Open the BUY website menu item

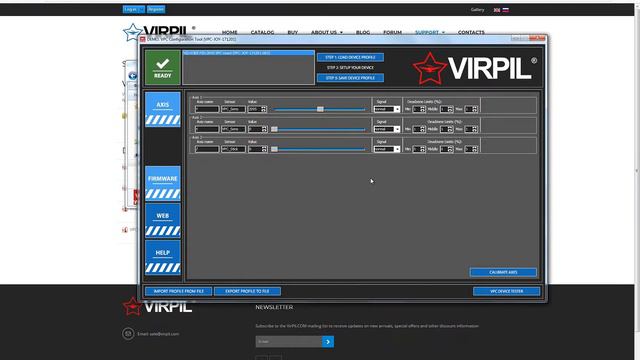pos(293,32)
